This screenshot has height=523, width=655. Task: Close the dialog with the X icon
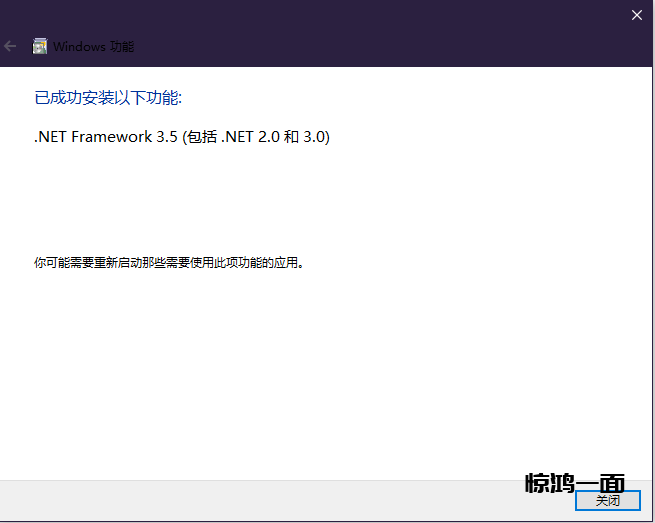click(x=637, y=15)
